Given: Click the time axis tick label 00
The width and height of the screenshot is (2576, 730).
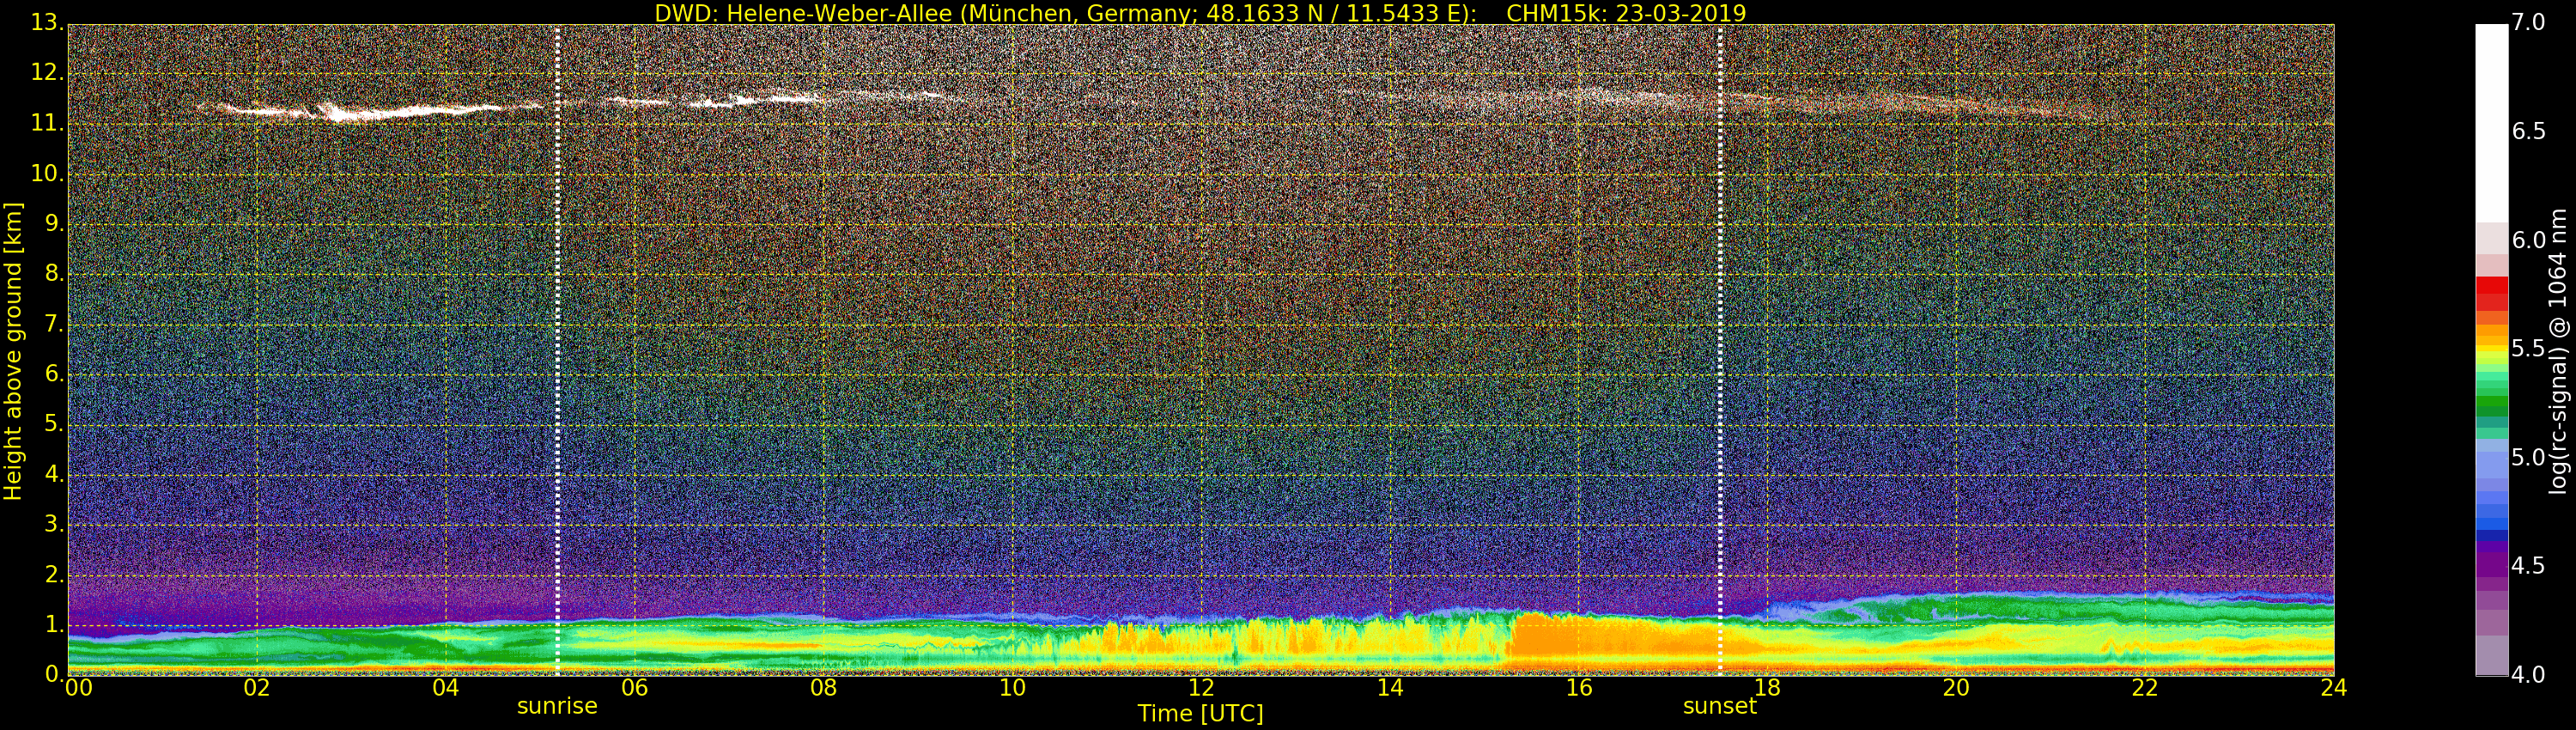Looking at the screenshot, I should coord(78,687).
